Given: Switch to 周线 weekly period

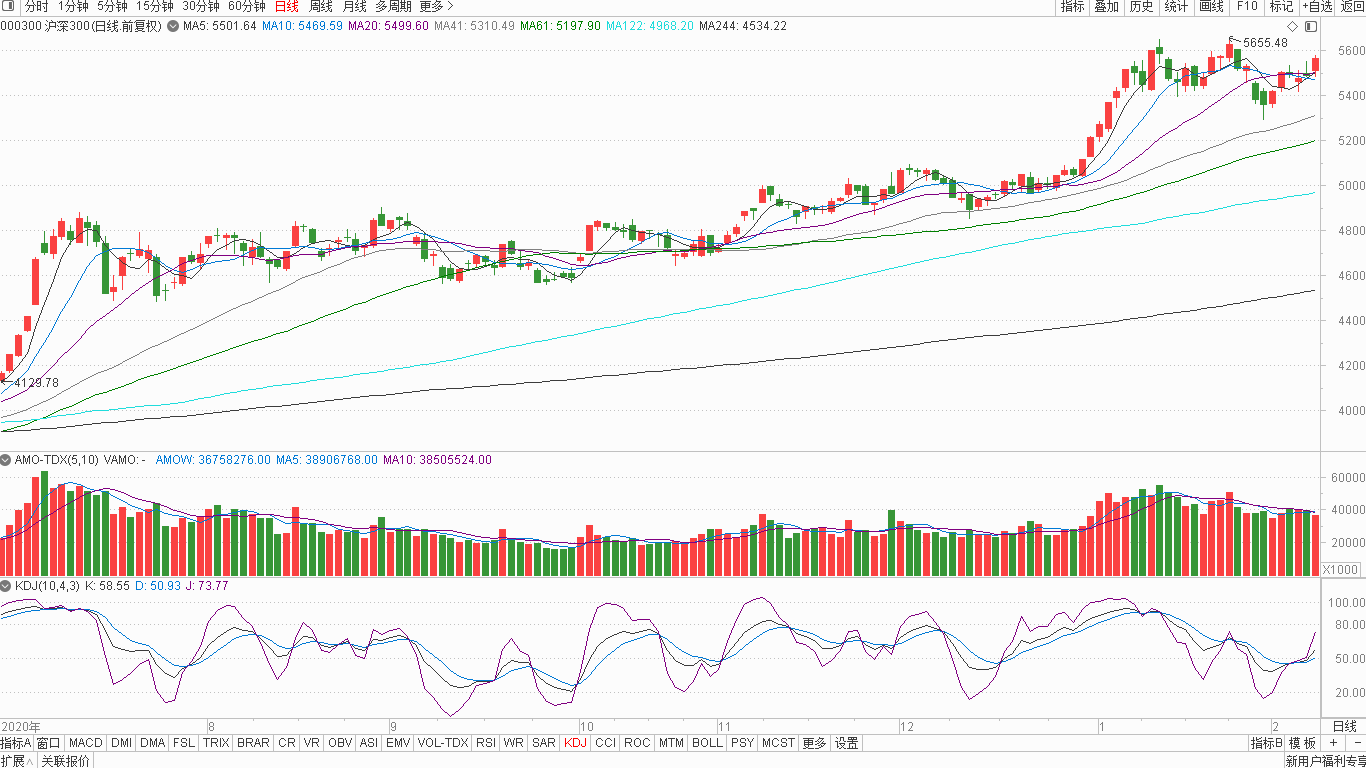Looking at the screenshot, I should pos(321,6).
